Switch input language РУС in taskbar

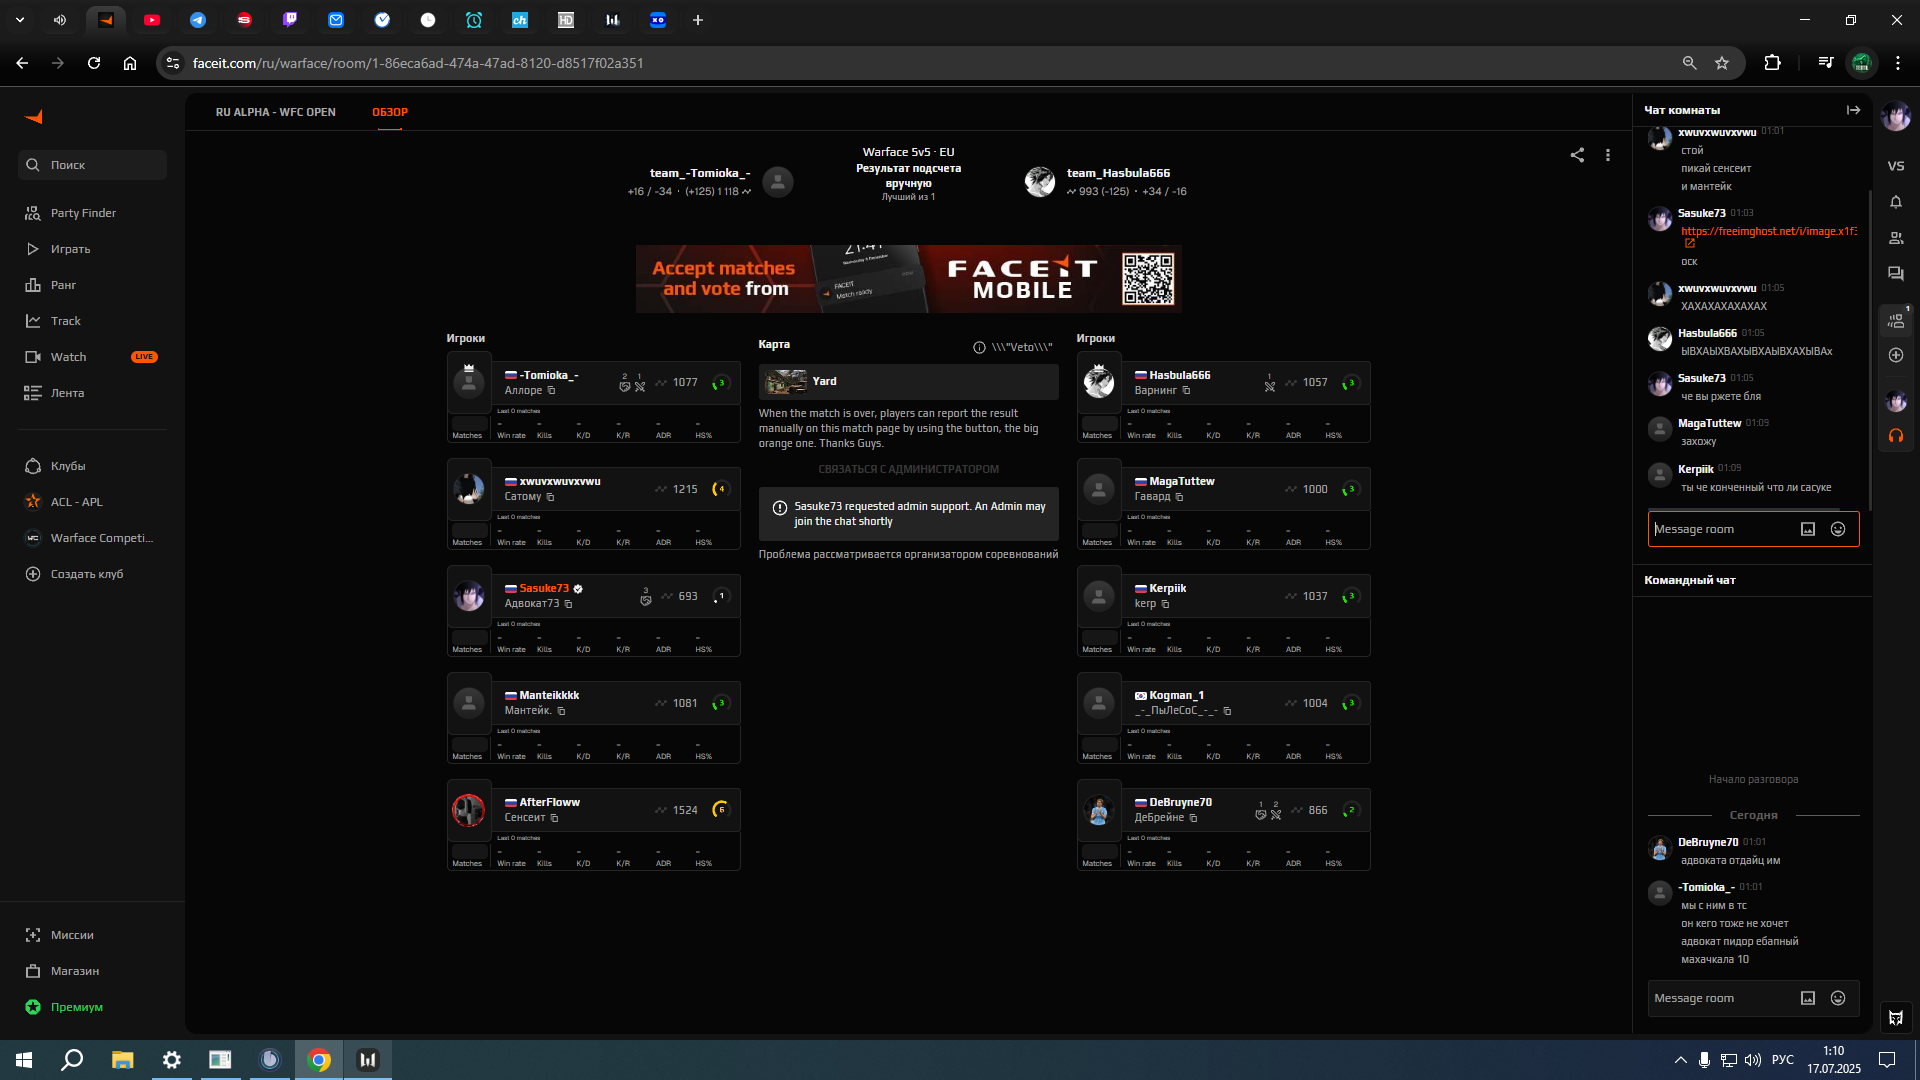point(1782,1060)
